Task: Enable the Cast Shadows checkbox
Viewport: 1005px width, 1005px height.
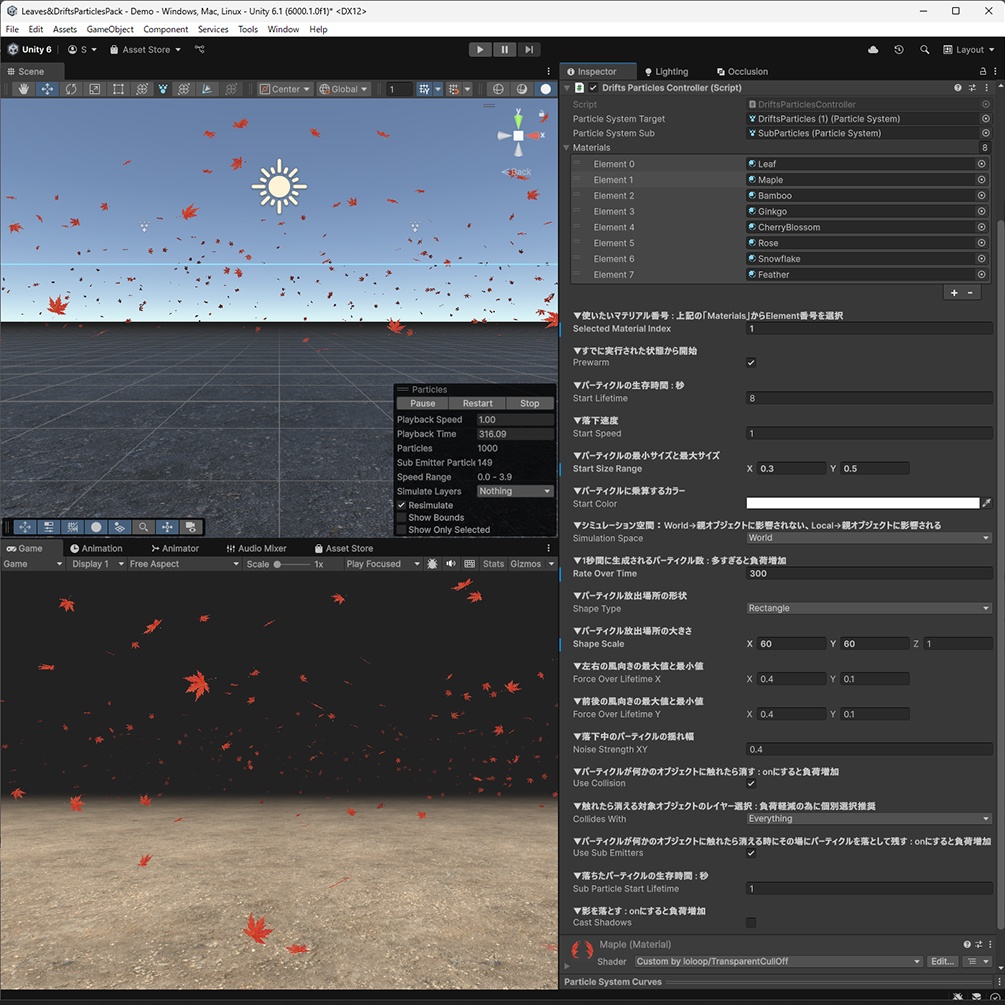Action: point(751,923)
